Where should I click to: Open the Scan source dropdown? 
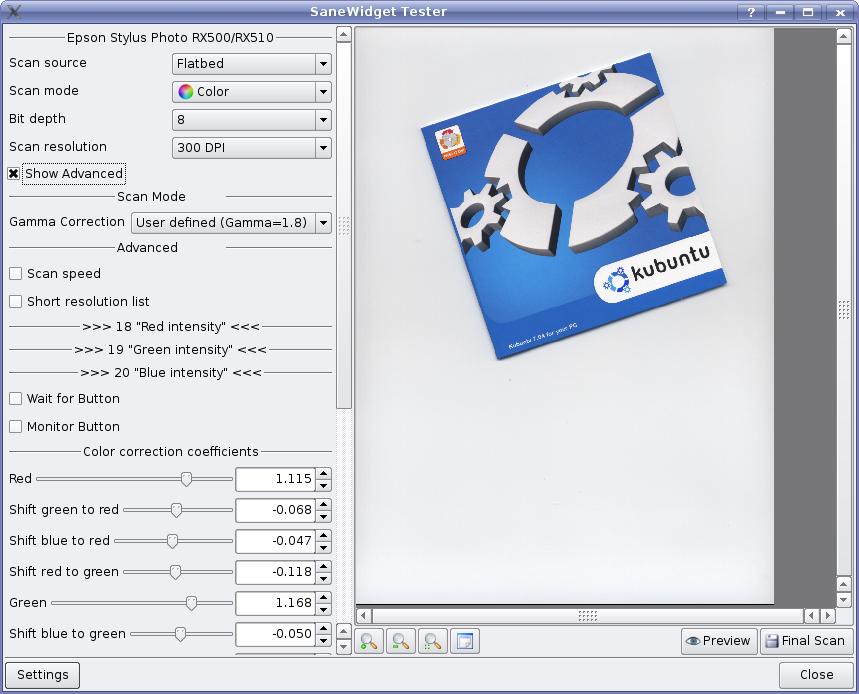251,64
